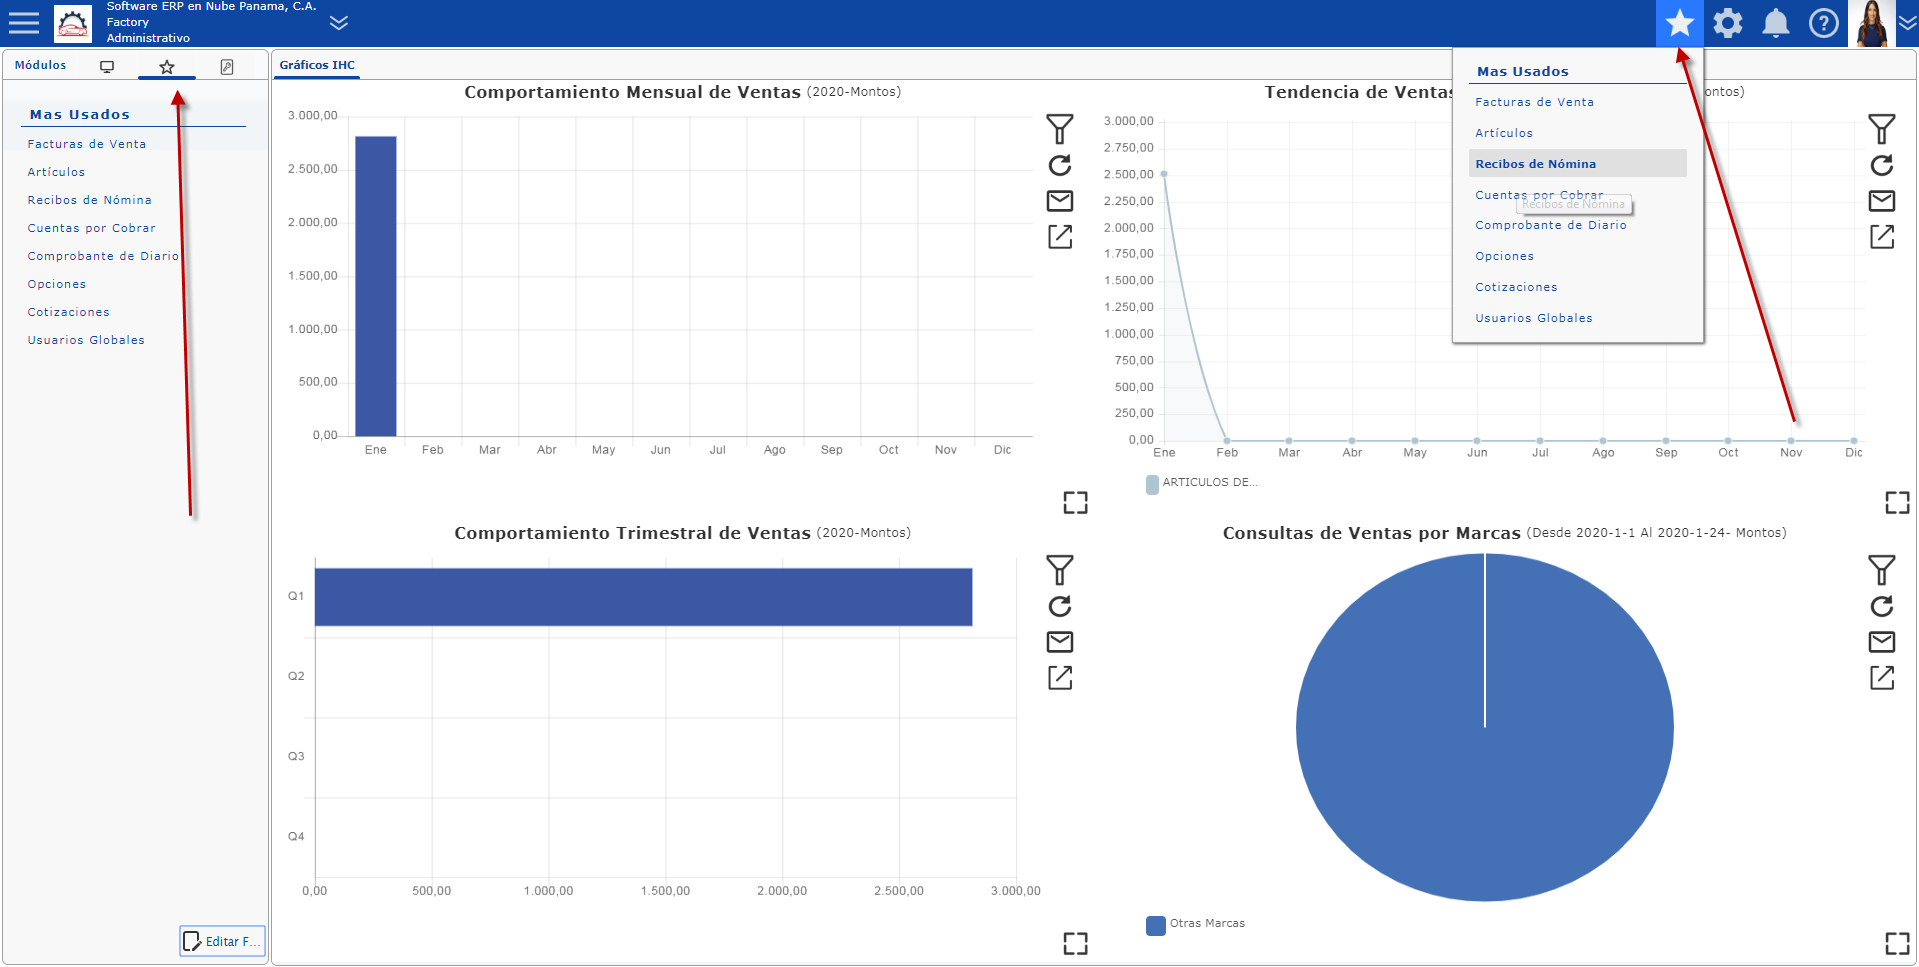Open the help question mark icon
Viewport: 1919px width, 967px height.
point(1823,23)
